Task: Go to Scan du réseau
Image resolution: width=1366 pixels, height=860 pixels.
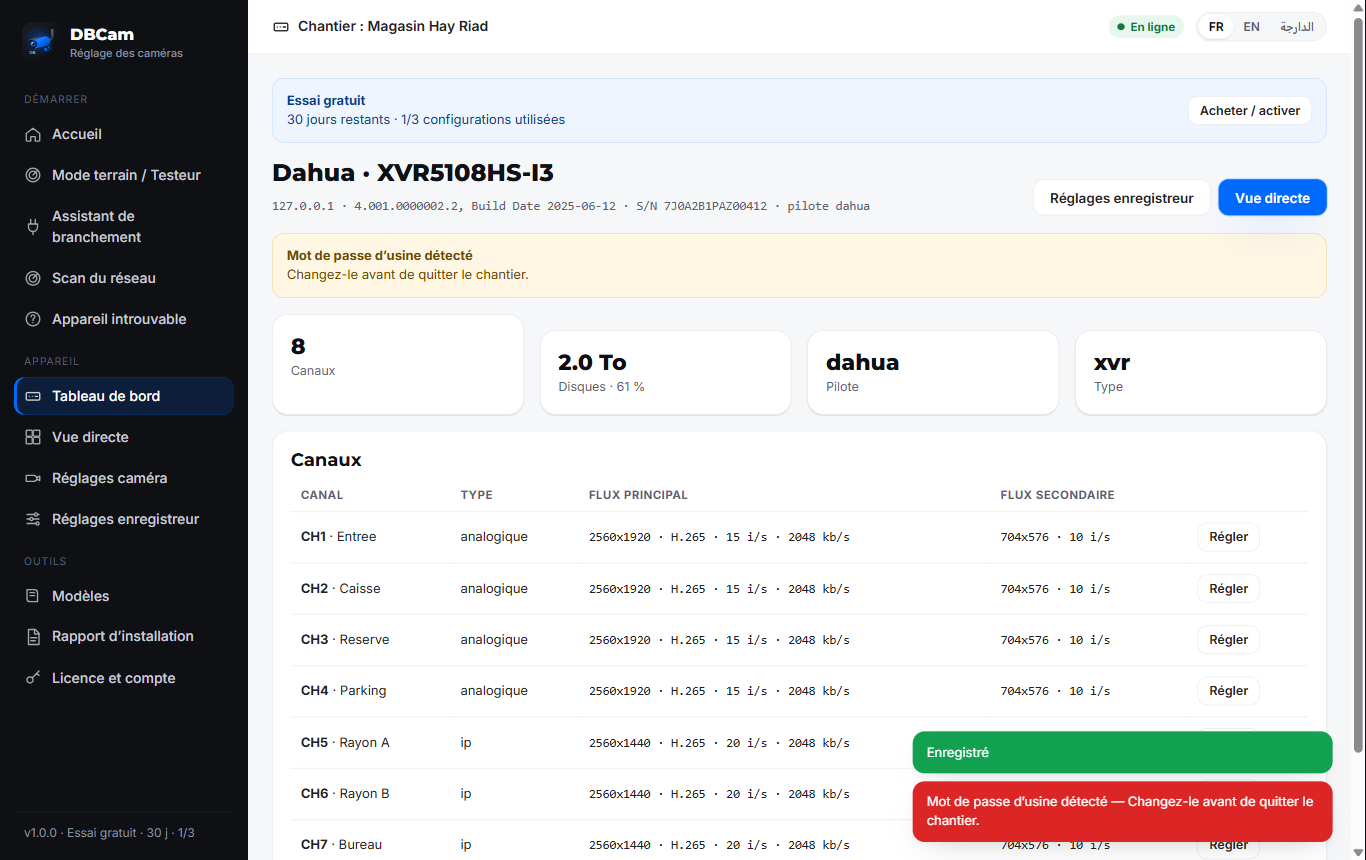Action: [x=124, y=279]
